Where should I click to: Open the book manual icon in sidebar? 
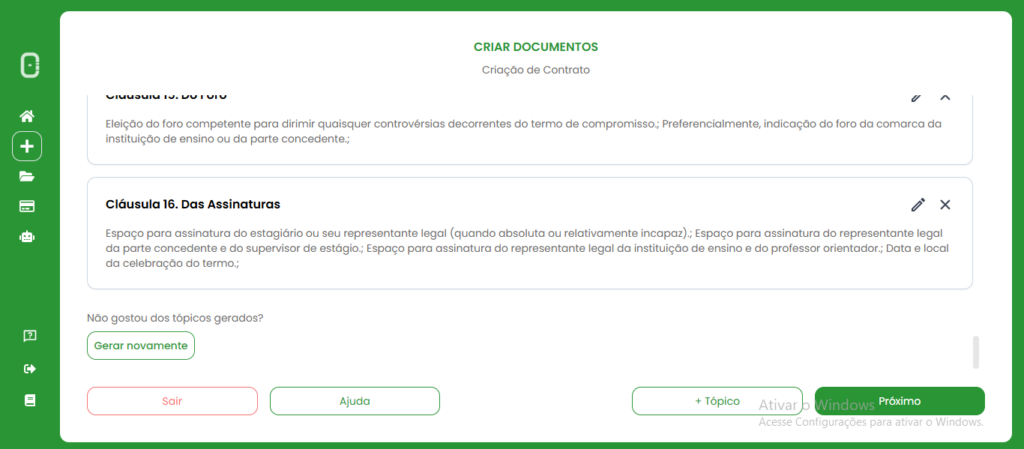[x=29, y=400]
